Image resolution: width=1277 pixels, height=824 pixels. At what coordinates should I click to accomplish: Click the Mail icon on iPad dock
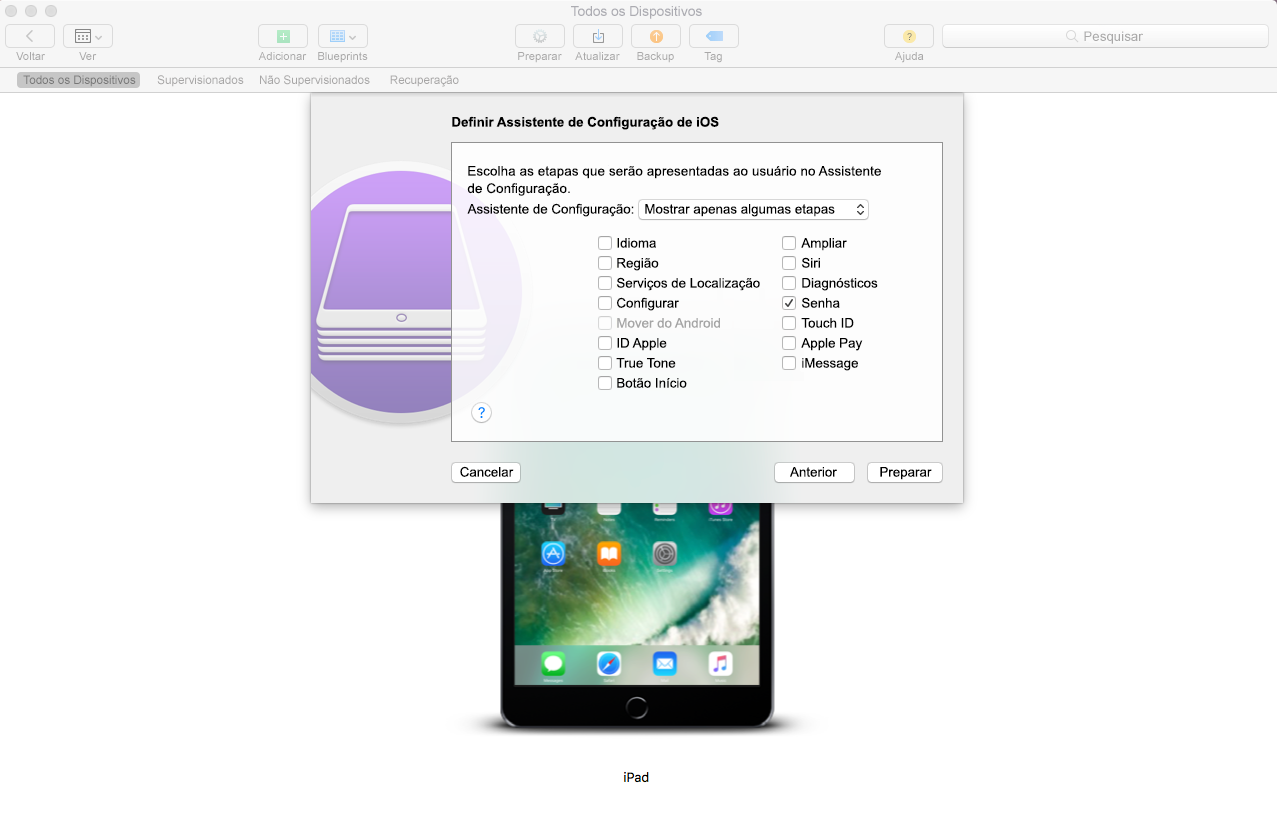click(x=665, y=663)
